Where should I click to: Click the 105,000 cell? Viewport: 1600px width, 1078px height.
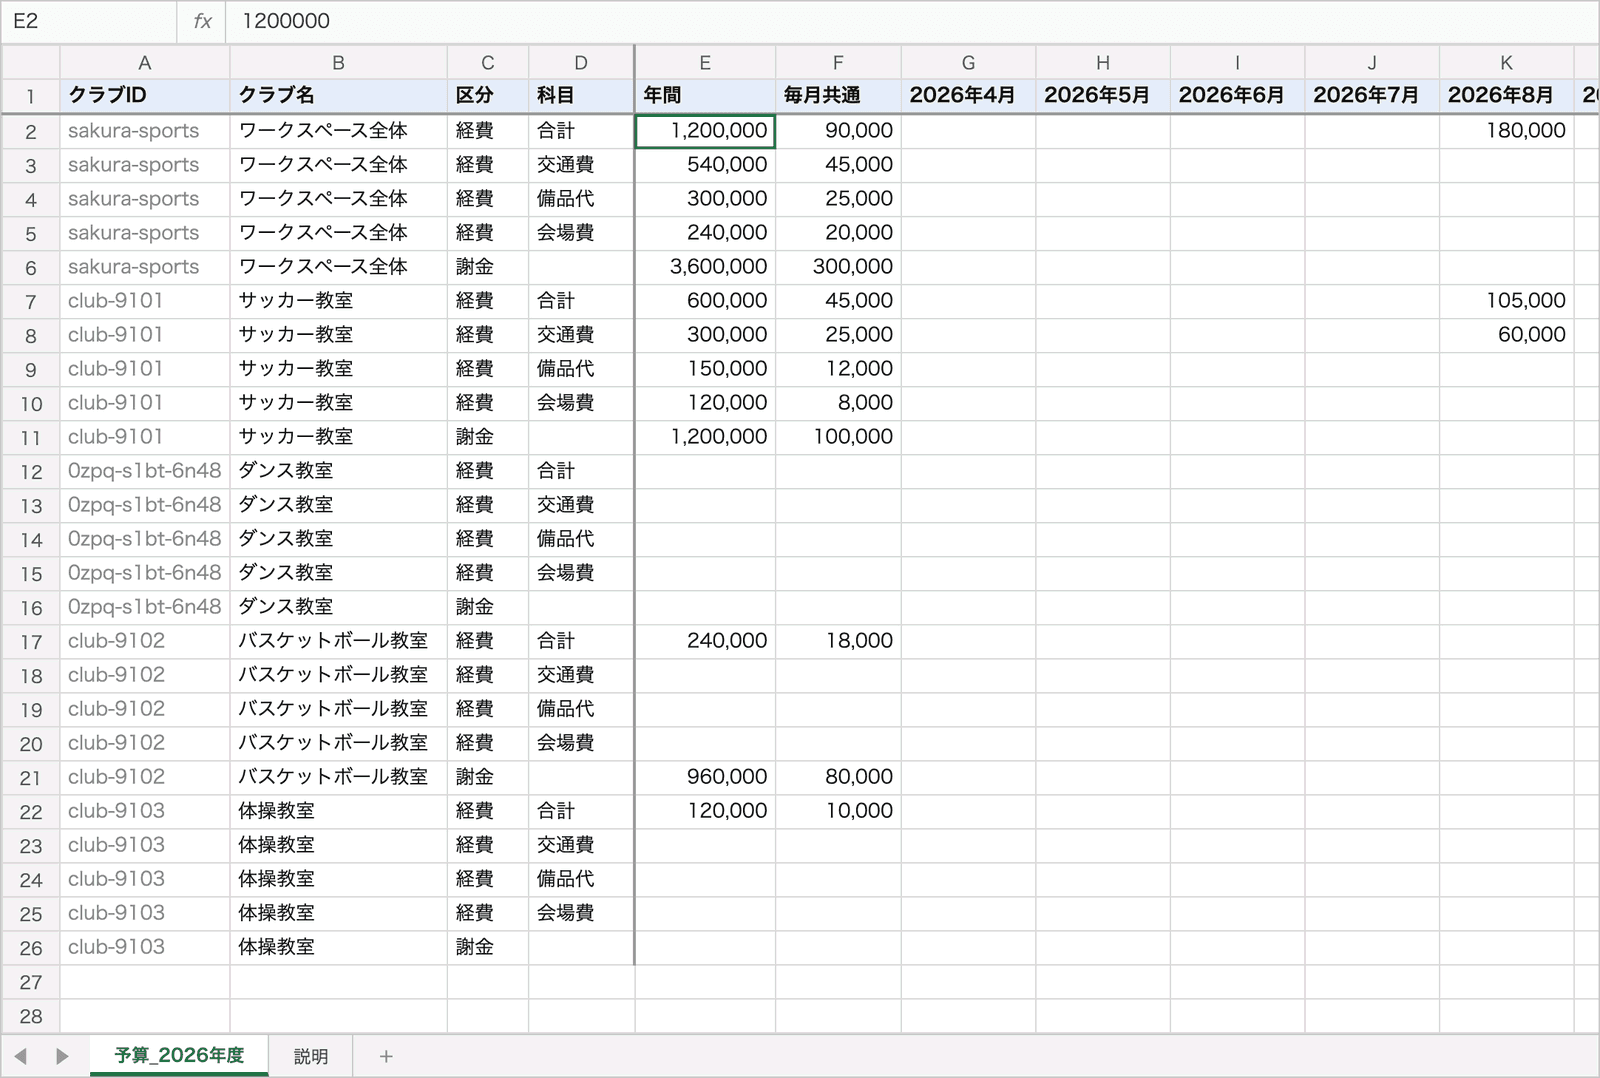(1506, 301)
